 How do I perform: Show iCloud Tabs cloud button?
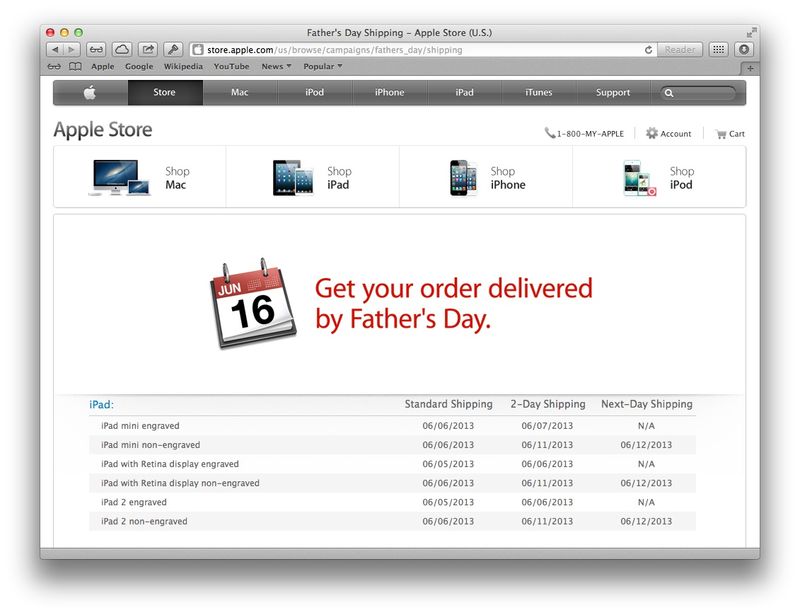coord(121,50)
